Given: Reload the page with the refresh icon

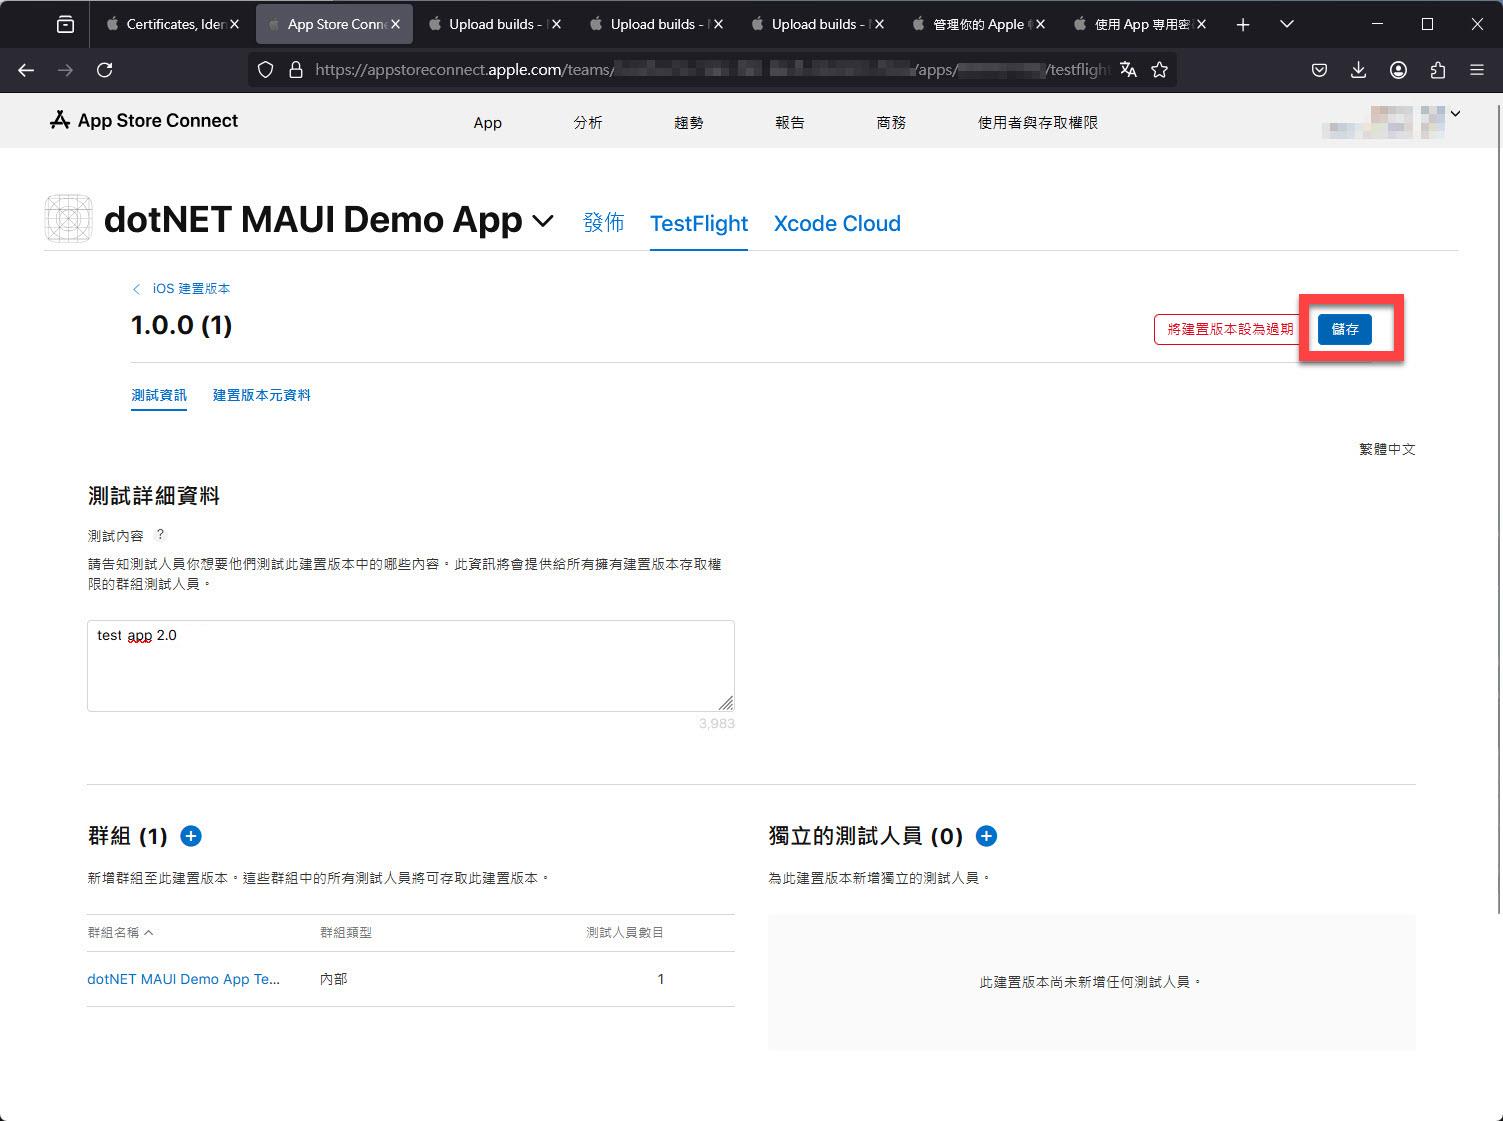Looking at the screenshot, I should pos(104,69).
